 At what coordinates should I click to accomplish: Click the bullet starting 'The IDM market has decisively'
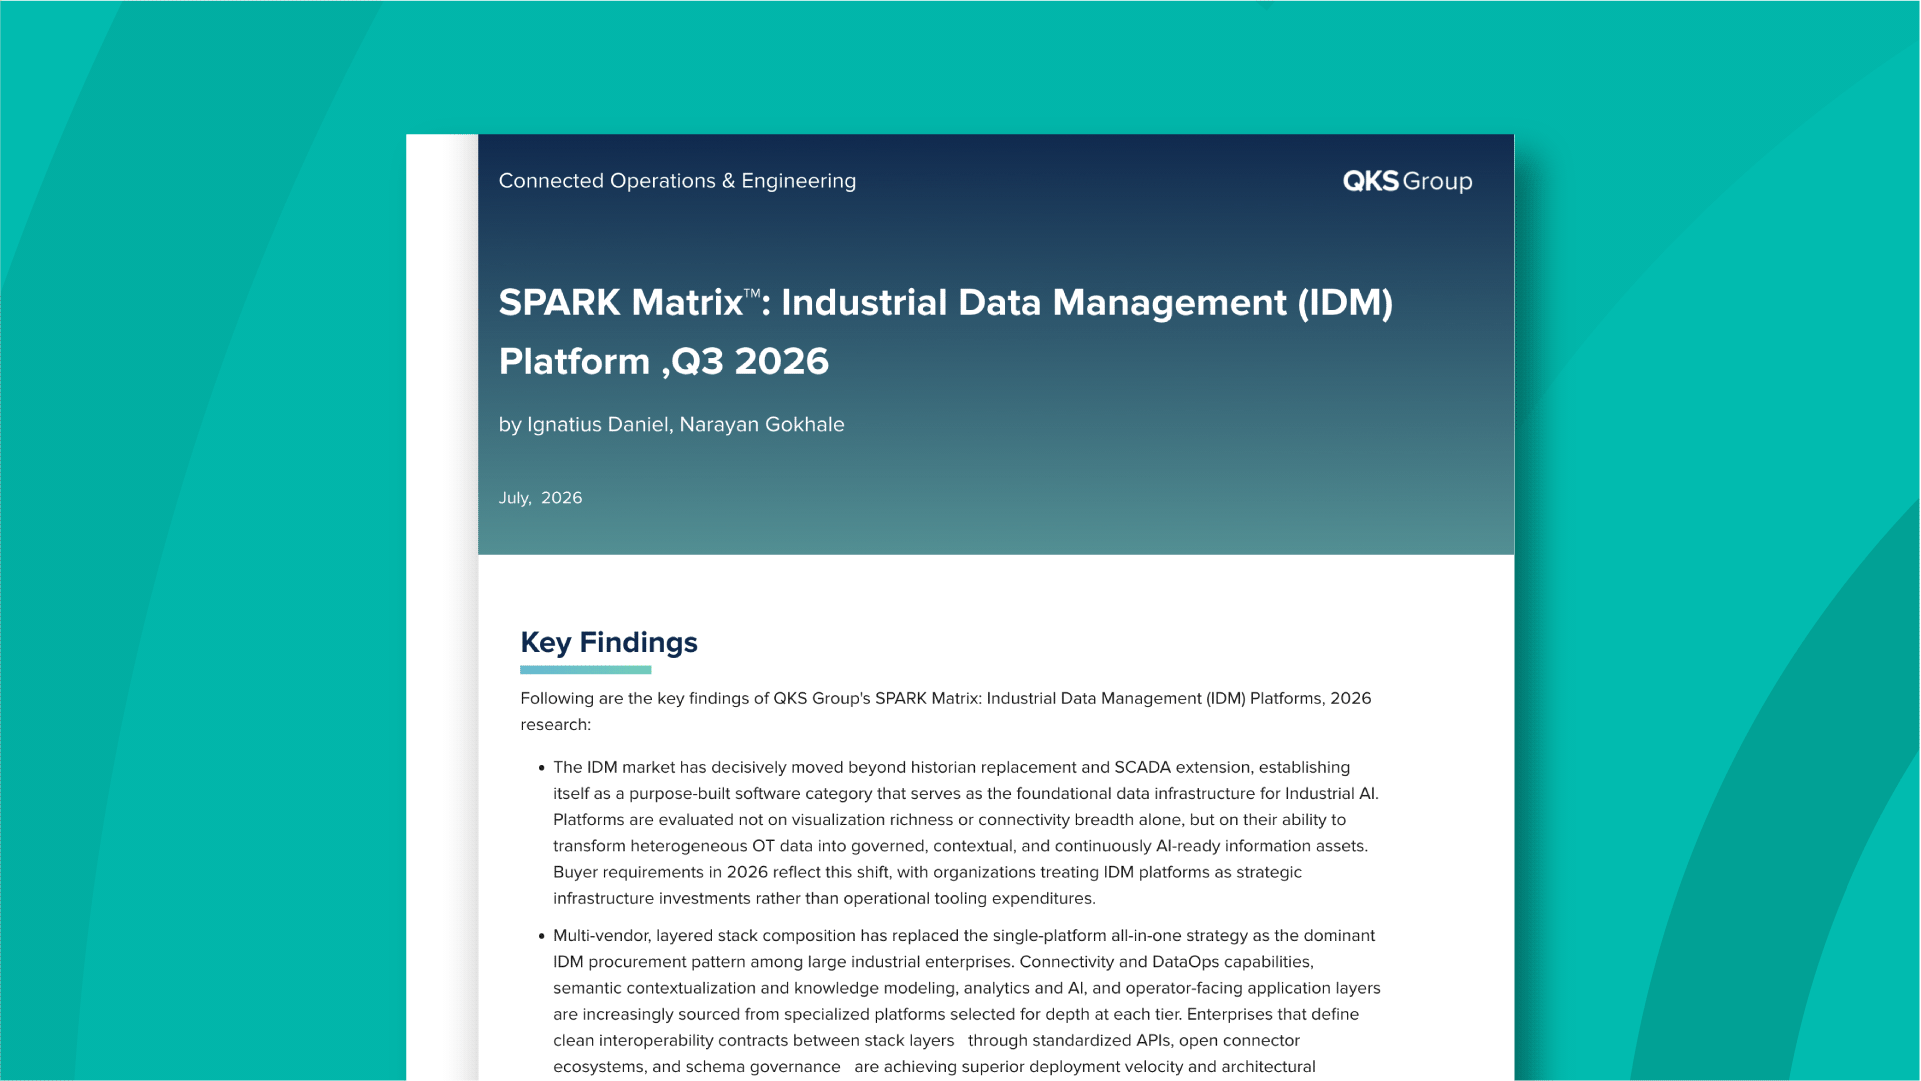[x=960, y=833]
